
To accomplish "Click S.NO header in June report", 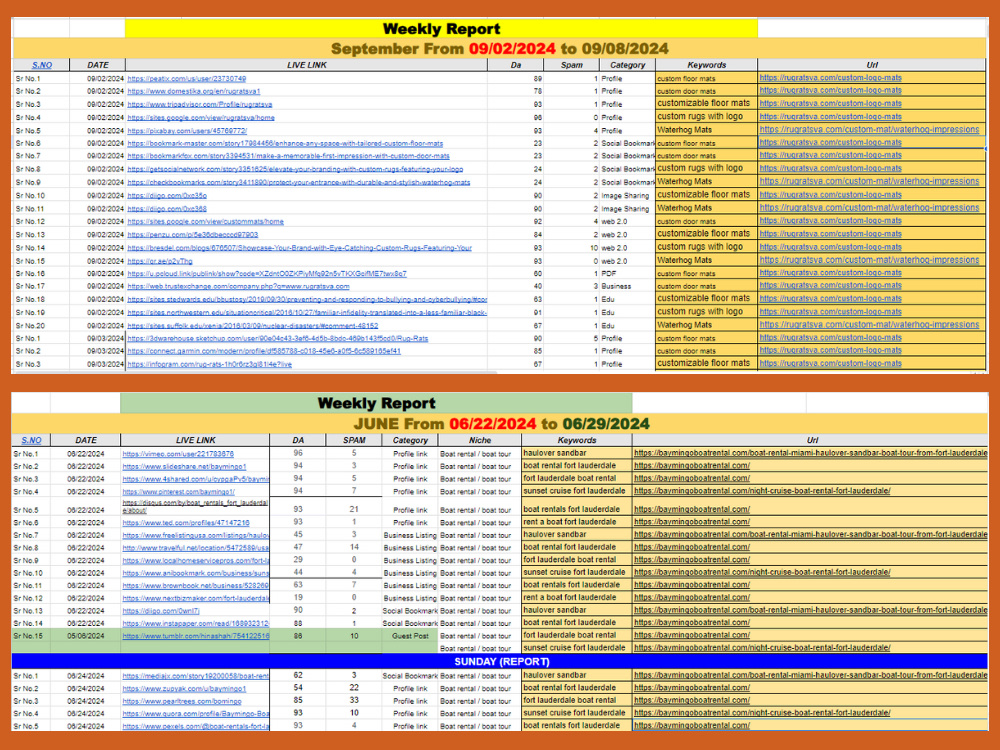I will (31, 441).
